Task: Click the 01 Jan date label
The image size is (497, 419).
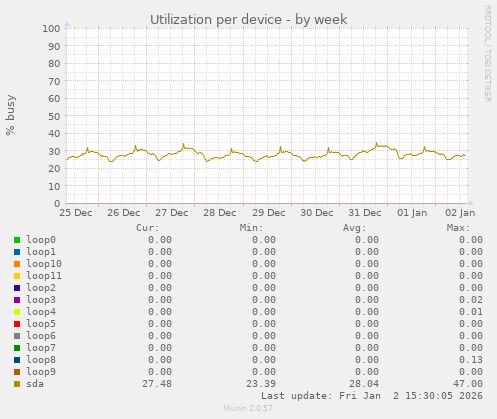Action: pos(412,213)
